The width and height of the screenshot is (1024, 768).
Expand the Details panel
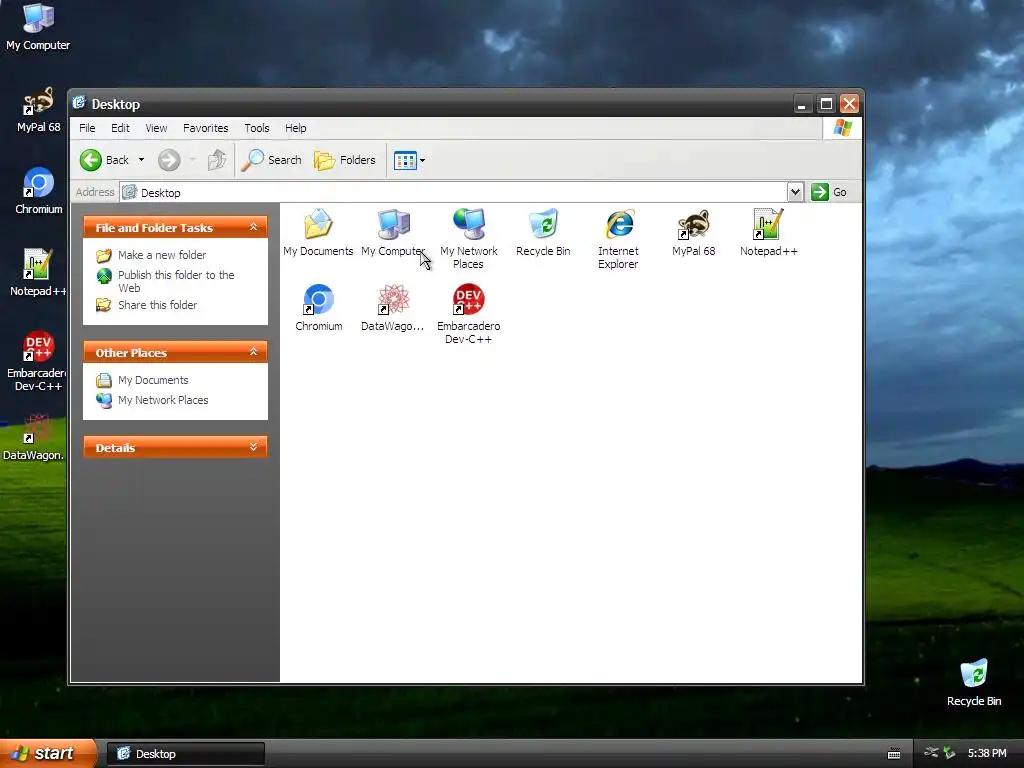(x=253, y=447)
